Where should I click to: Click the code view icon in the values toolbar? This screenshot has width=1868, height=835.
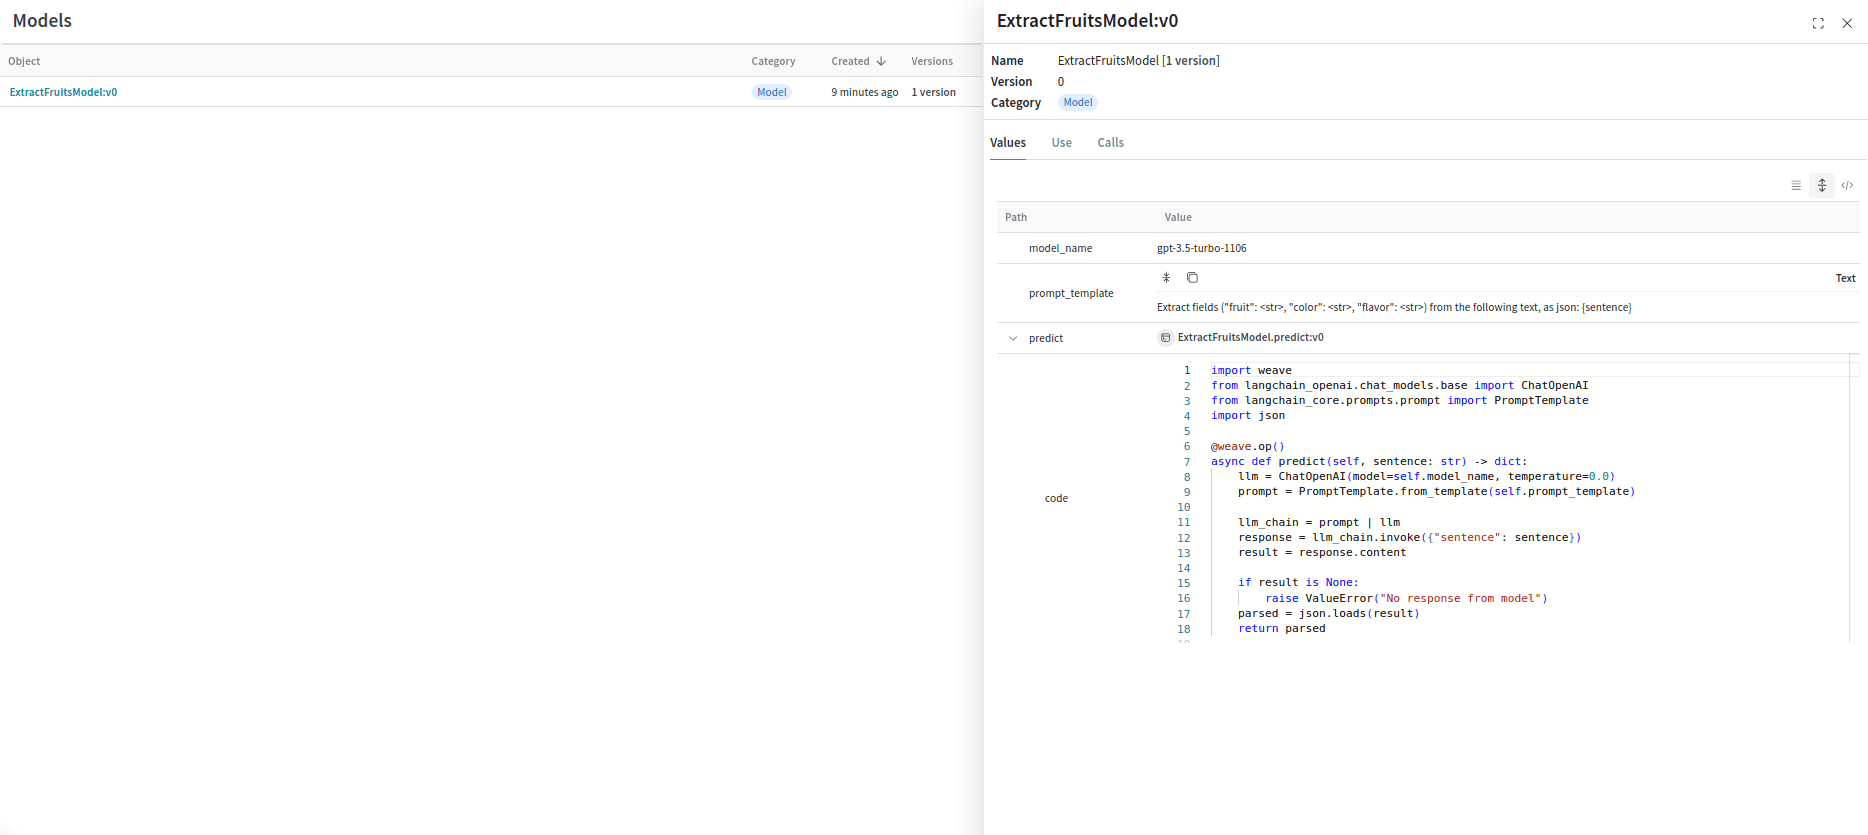click(x=1847, y=185)
